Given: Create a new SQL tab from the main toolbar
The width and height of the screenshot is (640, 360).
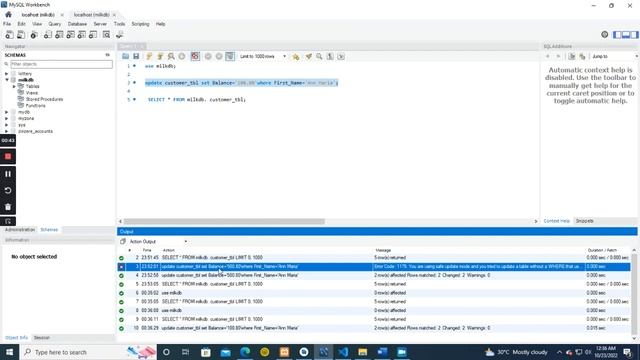Looking at the screenshot, I should click(9, 35).
